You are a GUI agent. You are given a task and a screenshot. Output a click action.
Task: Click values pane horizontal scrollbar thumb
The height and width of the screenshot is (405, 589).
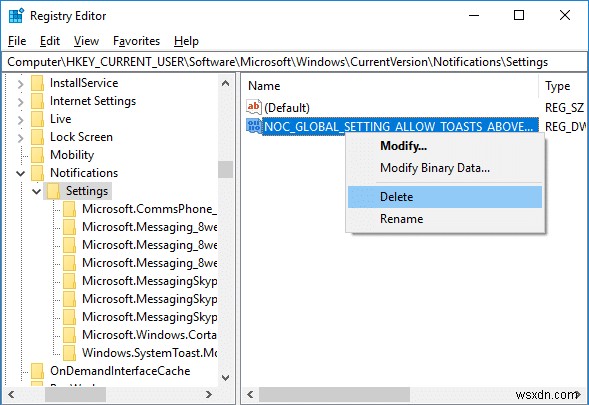pyautogui.click(x=334, y=394)
